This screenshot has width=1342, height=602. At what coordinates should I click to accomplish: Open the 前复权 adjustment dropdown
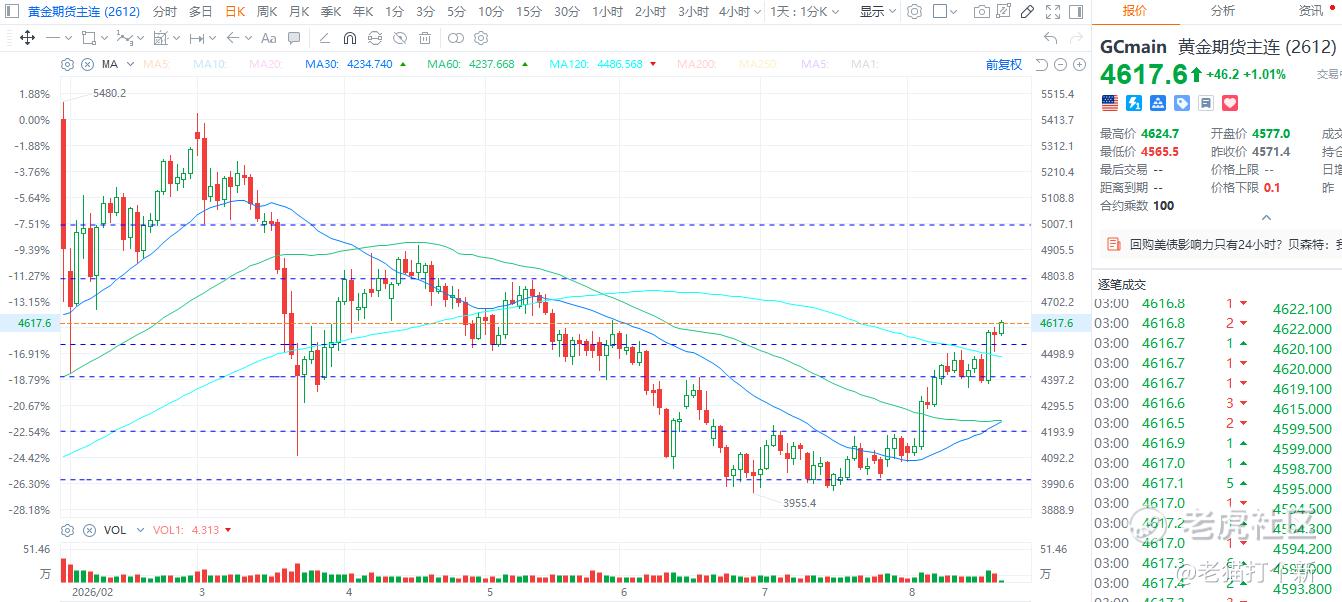pos(1004,64)
